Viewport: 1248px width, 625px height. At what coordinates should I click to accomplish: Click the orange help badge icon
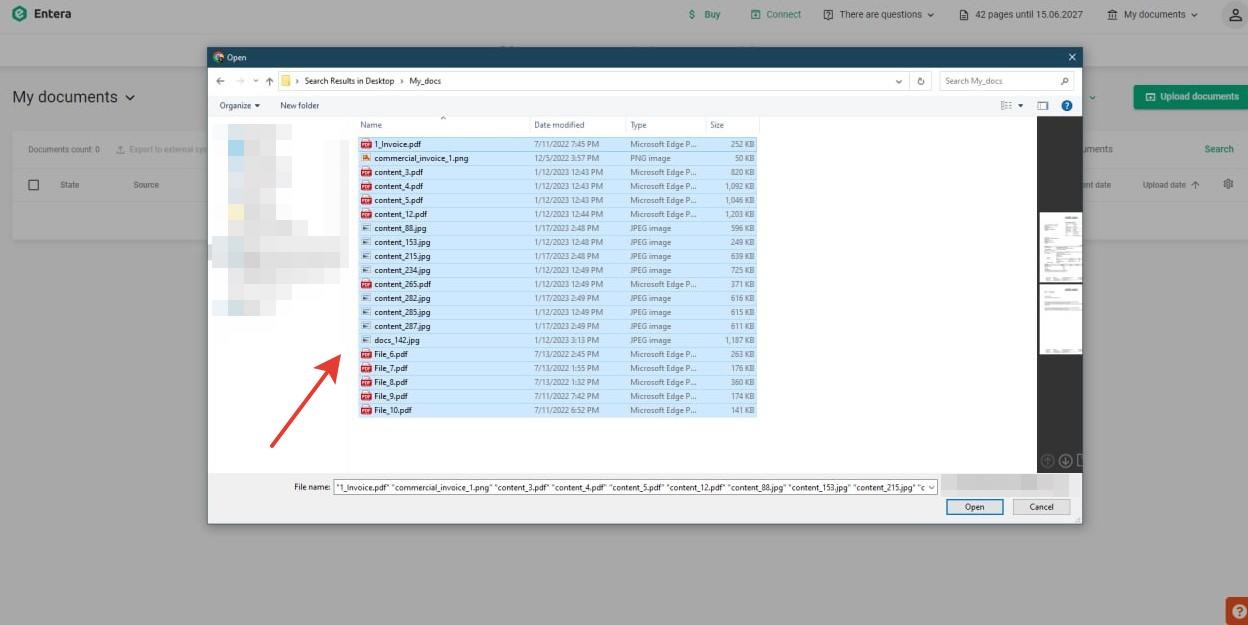pos(1238,611)
